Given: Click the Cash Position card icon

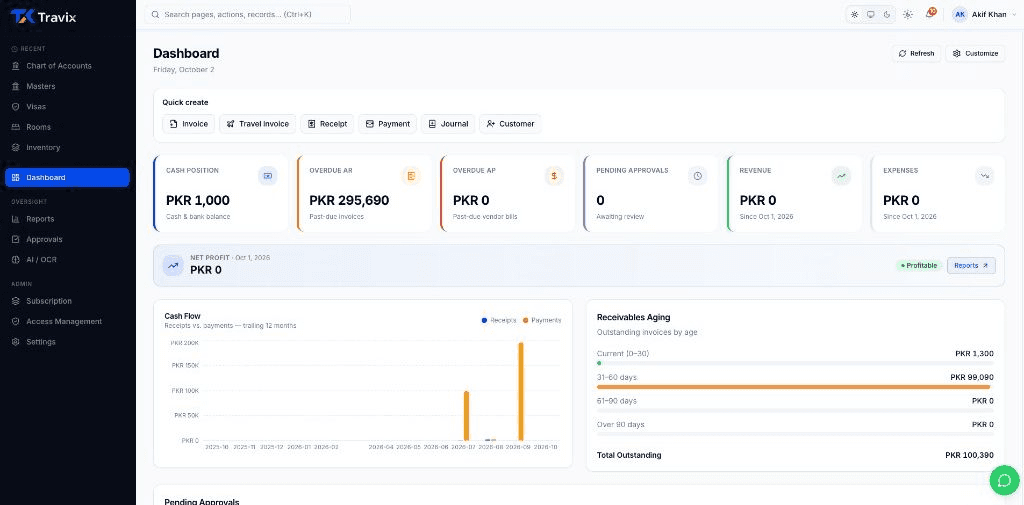Looking at the screenshot, I should (268, 176).
